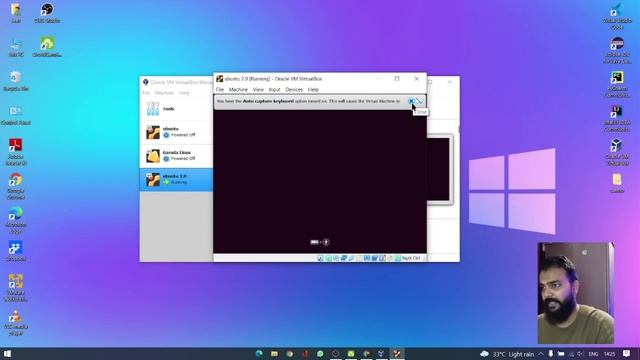Open Help menu in VirtualBox Manager
This screenshot has width=640, height=360.
pos(184,93)
